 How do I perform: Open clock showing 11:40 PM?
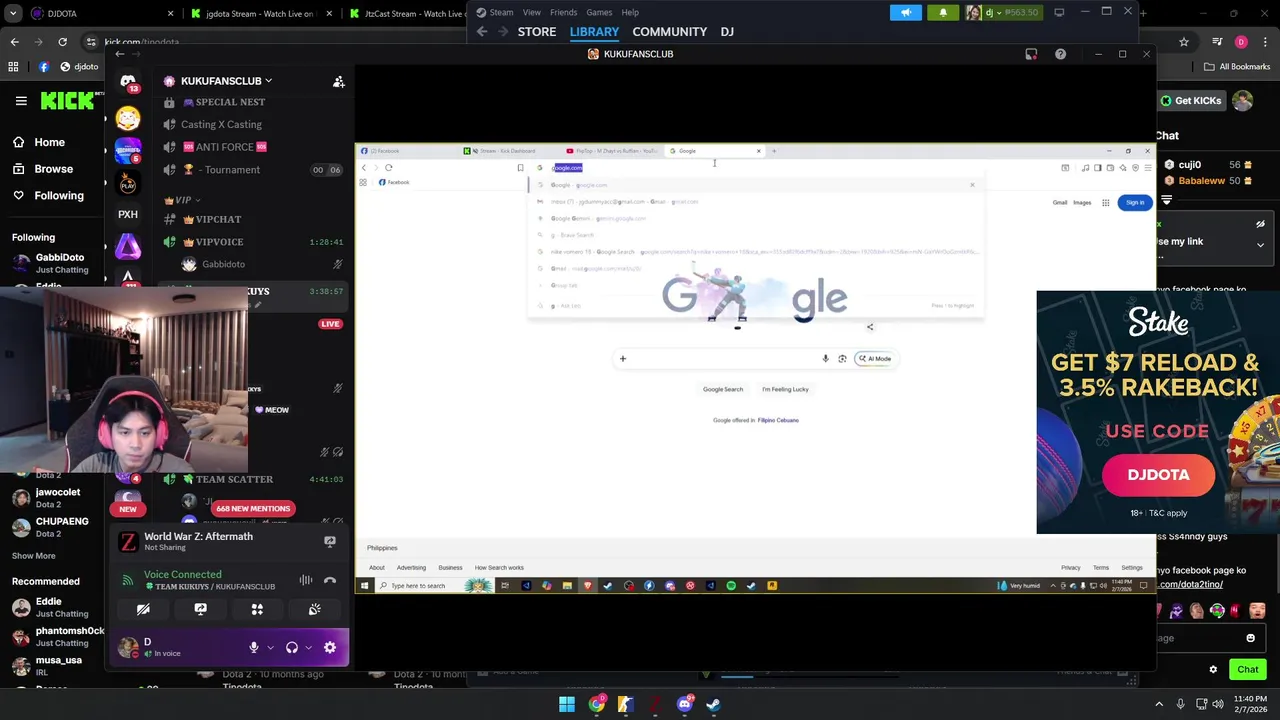[1249, 704]
